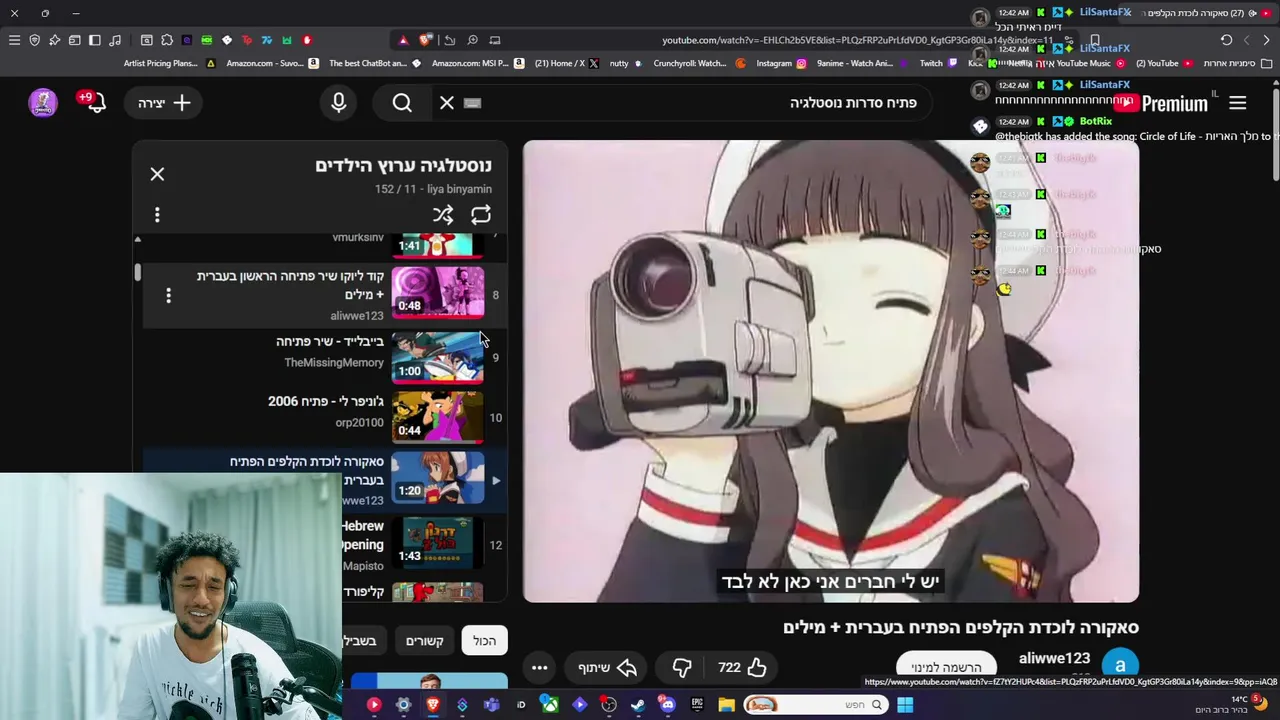Open more actions three-dot button under video
Viewport: 1280px width, 720px height.
(539, 667)
